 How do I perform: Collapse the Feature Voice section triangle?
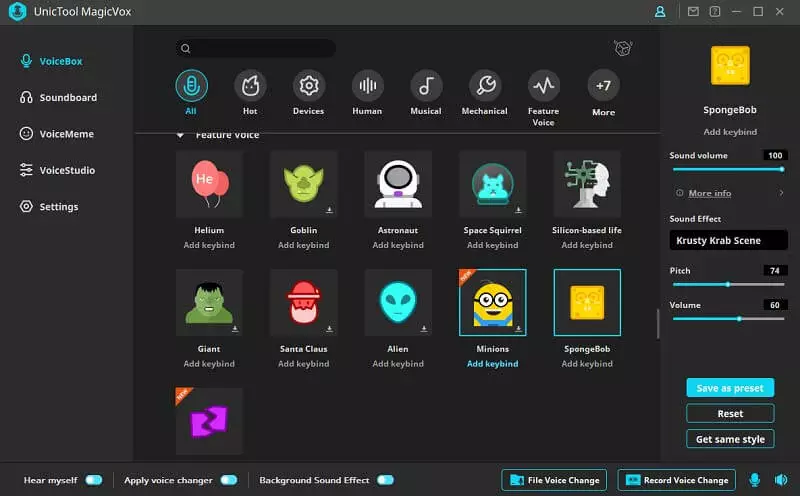(180, 135)
